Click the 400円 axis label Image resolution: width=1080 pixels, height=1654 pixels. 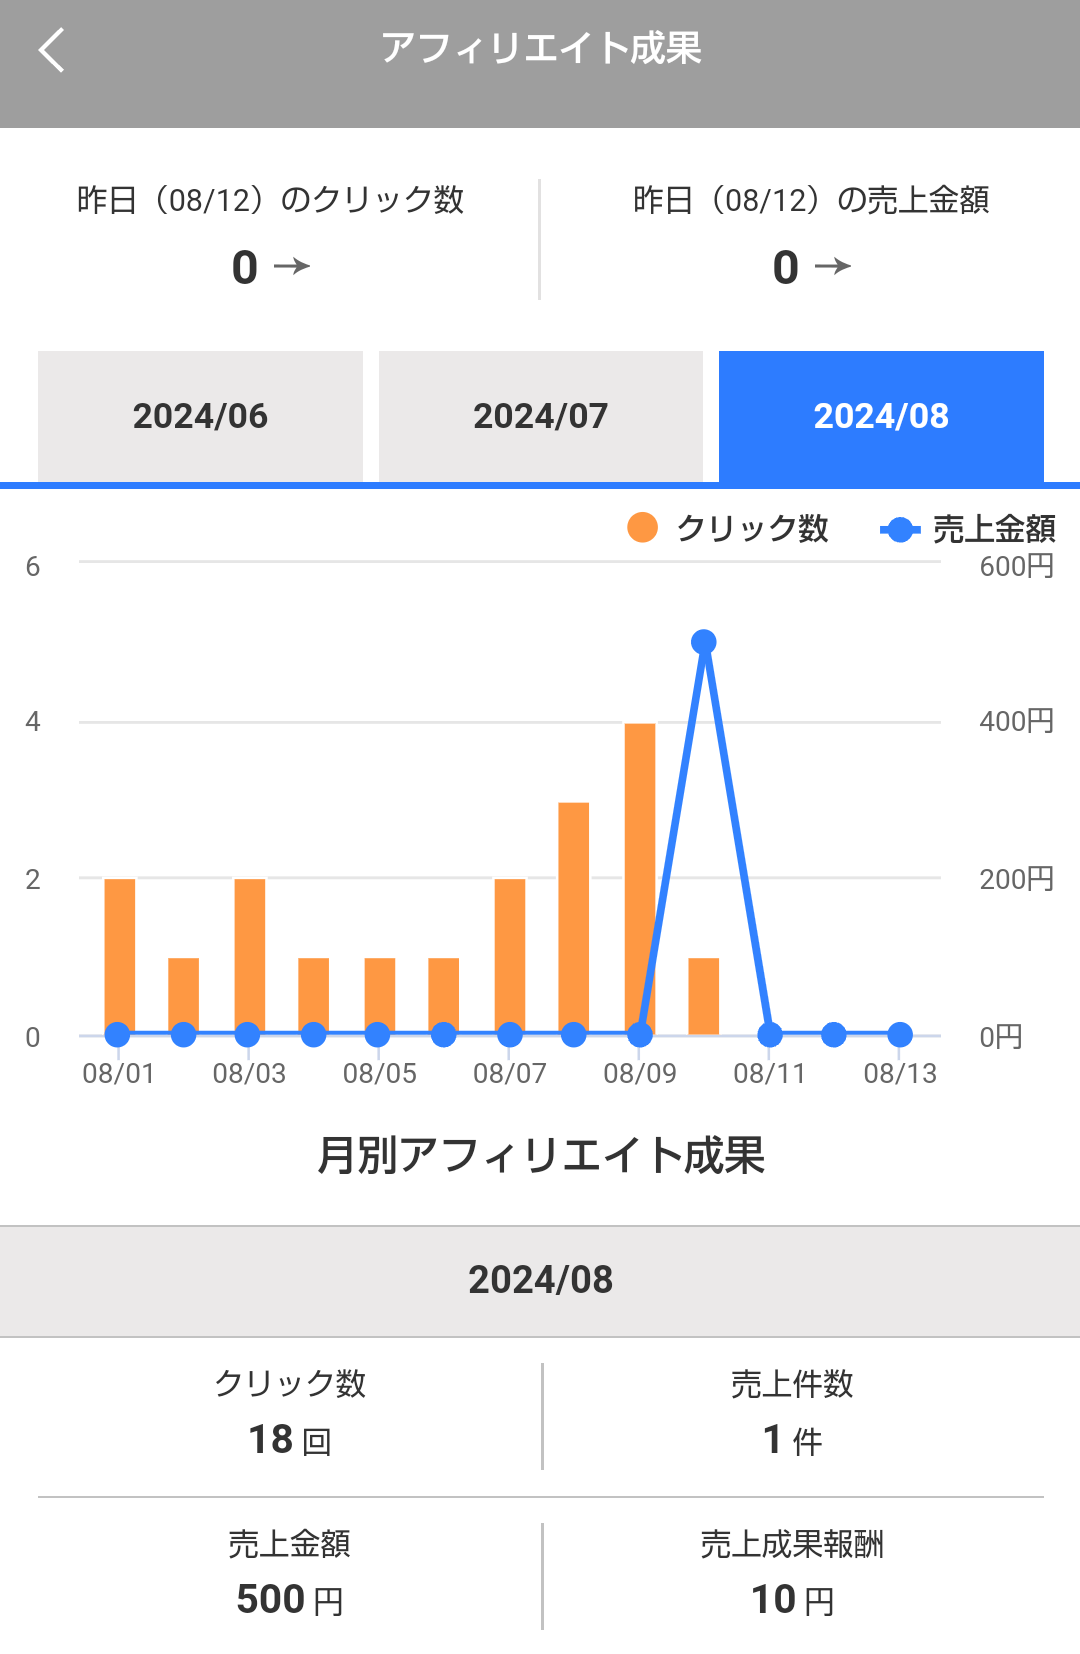[x=1017, y=721]
